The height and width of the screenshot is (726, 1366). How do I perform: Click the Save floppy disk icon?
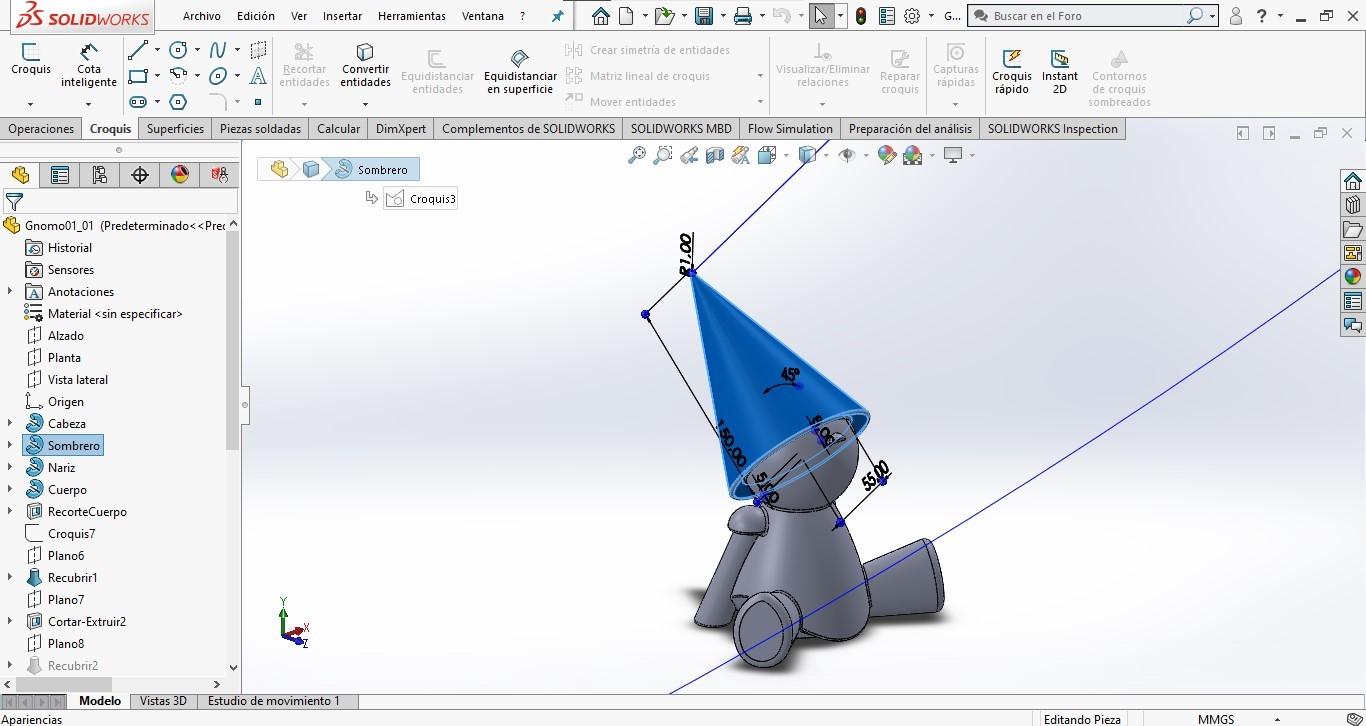click(704, 16)
